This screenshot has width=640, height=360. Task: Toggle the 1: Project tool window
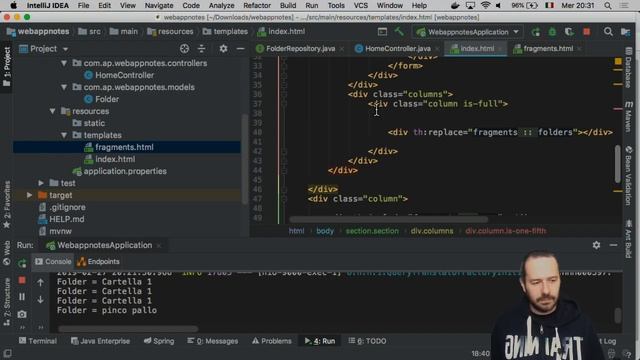click(7, 66)
